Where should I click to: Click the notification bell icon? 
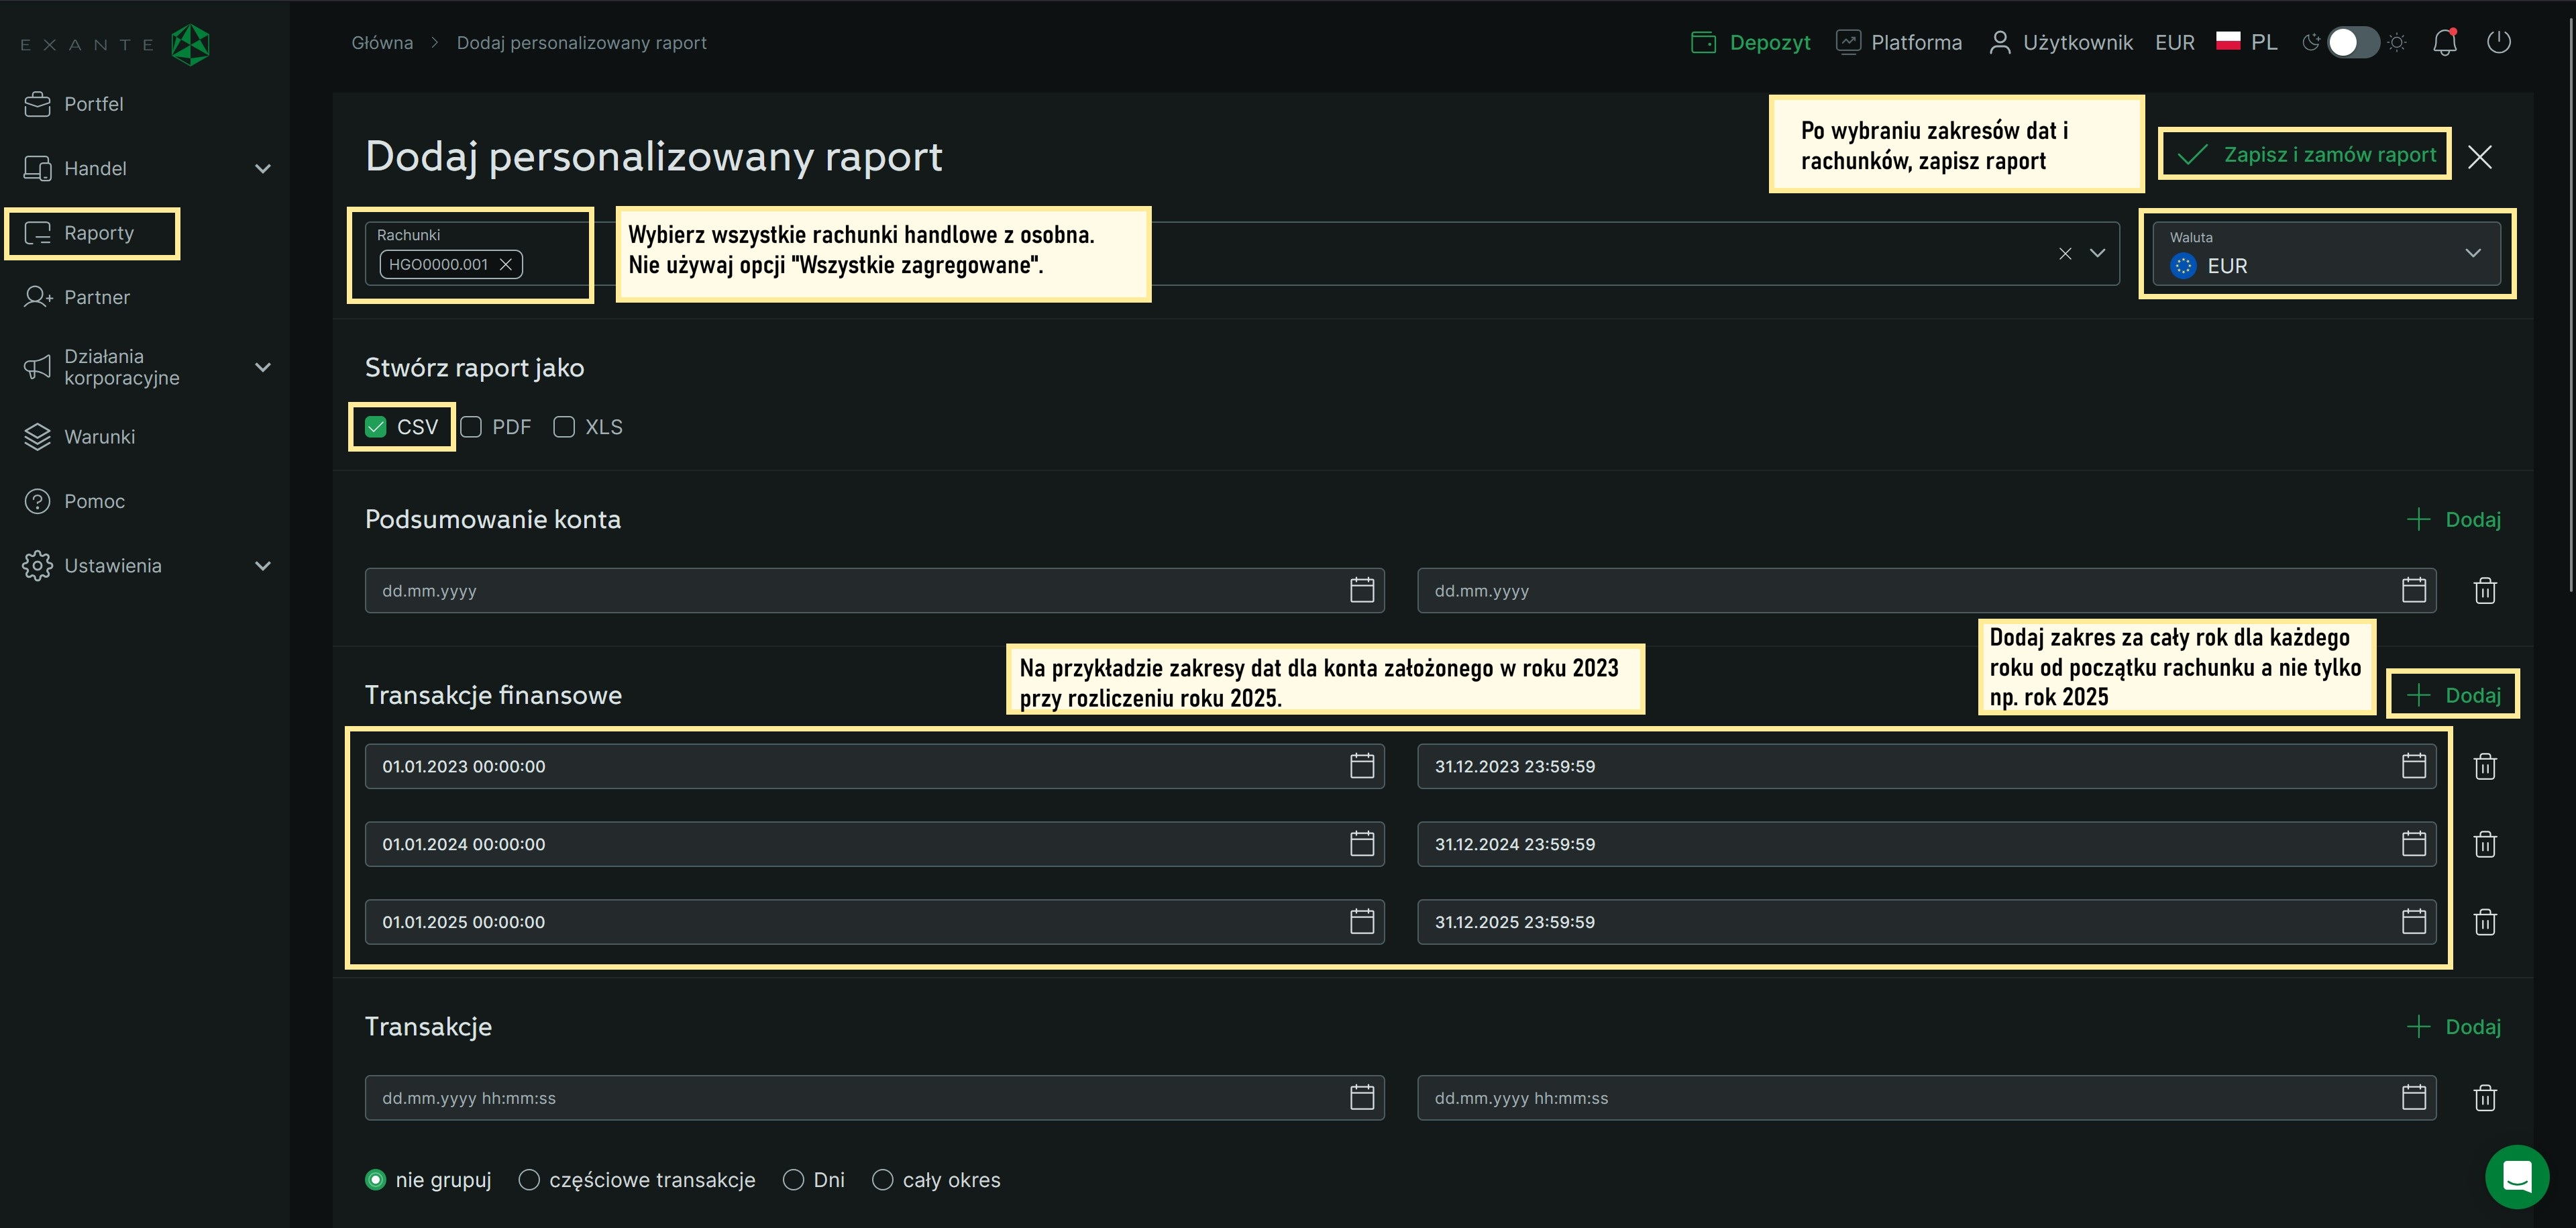(2444, 43)
